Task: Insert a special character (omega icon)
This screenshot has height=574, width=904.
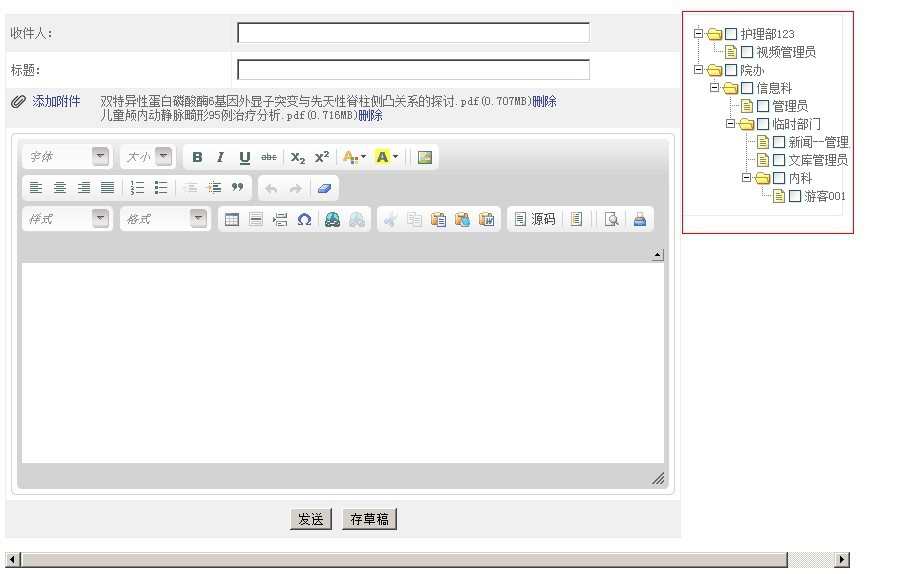Action: (304, 219)
